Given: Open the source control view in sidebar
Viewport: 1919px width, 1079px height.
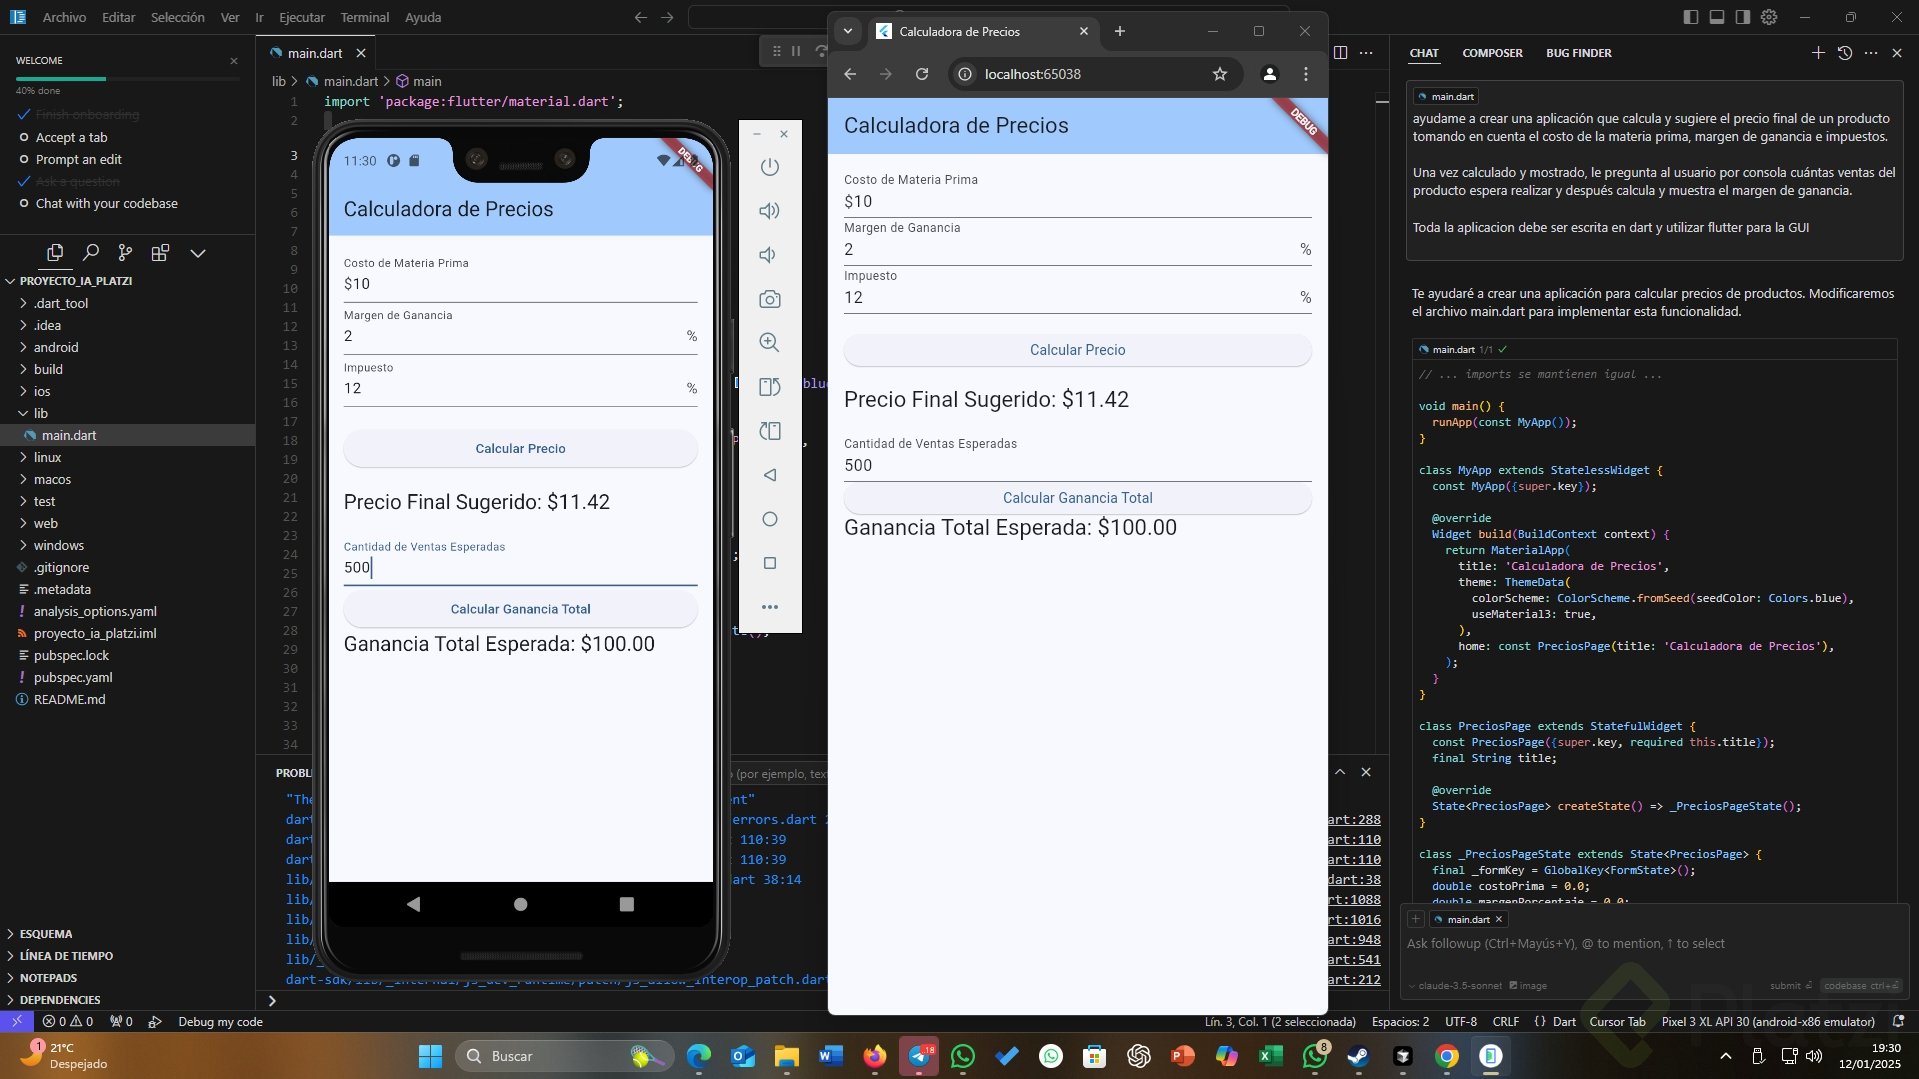Looking at the screenshot, I should tap(125, 253).
